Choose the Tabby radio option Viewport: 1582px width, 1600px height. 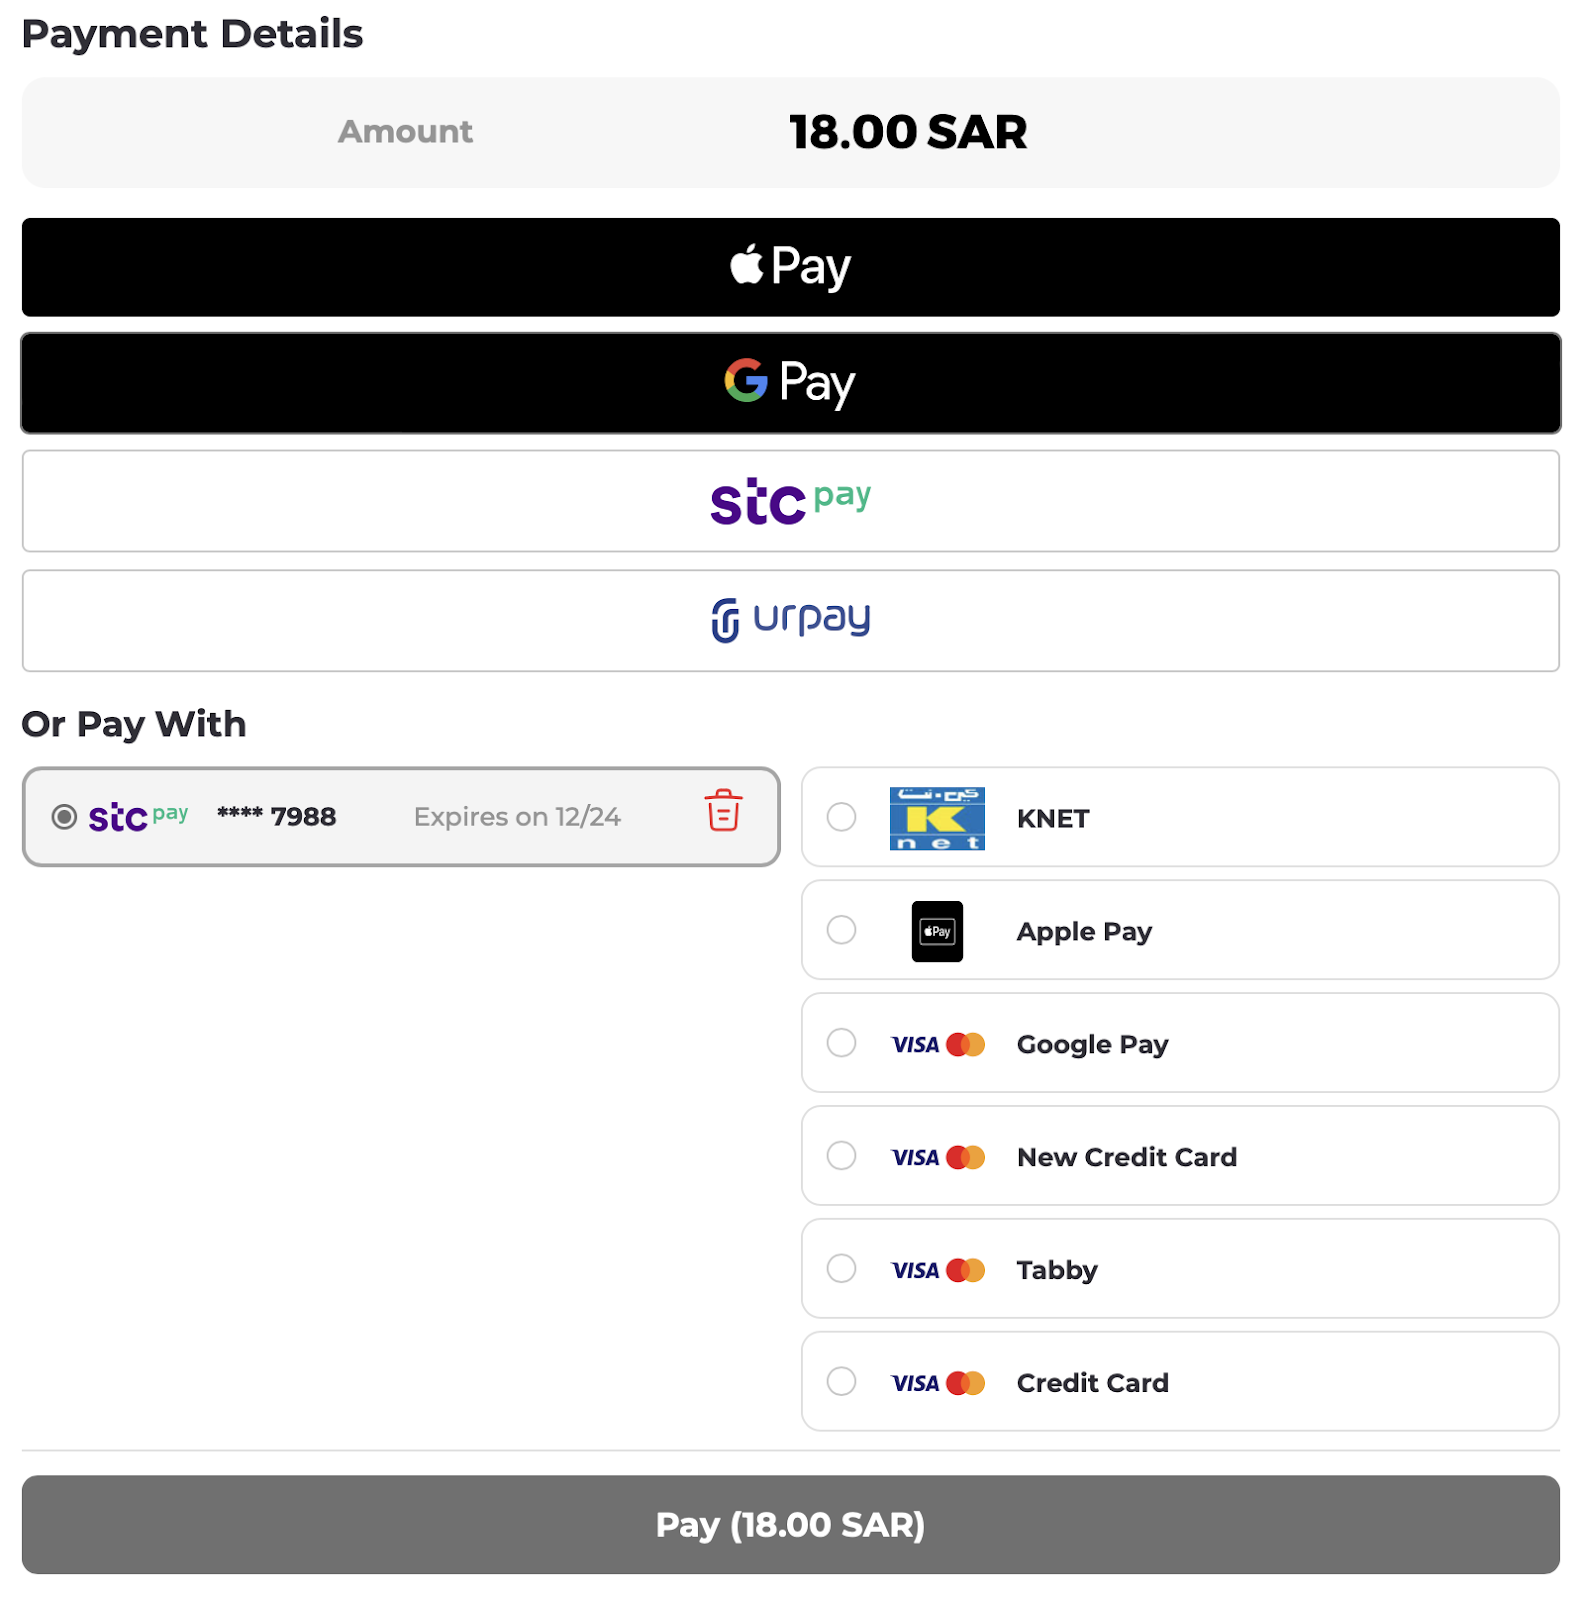(841, 1269)
